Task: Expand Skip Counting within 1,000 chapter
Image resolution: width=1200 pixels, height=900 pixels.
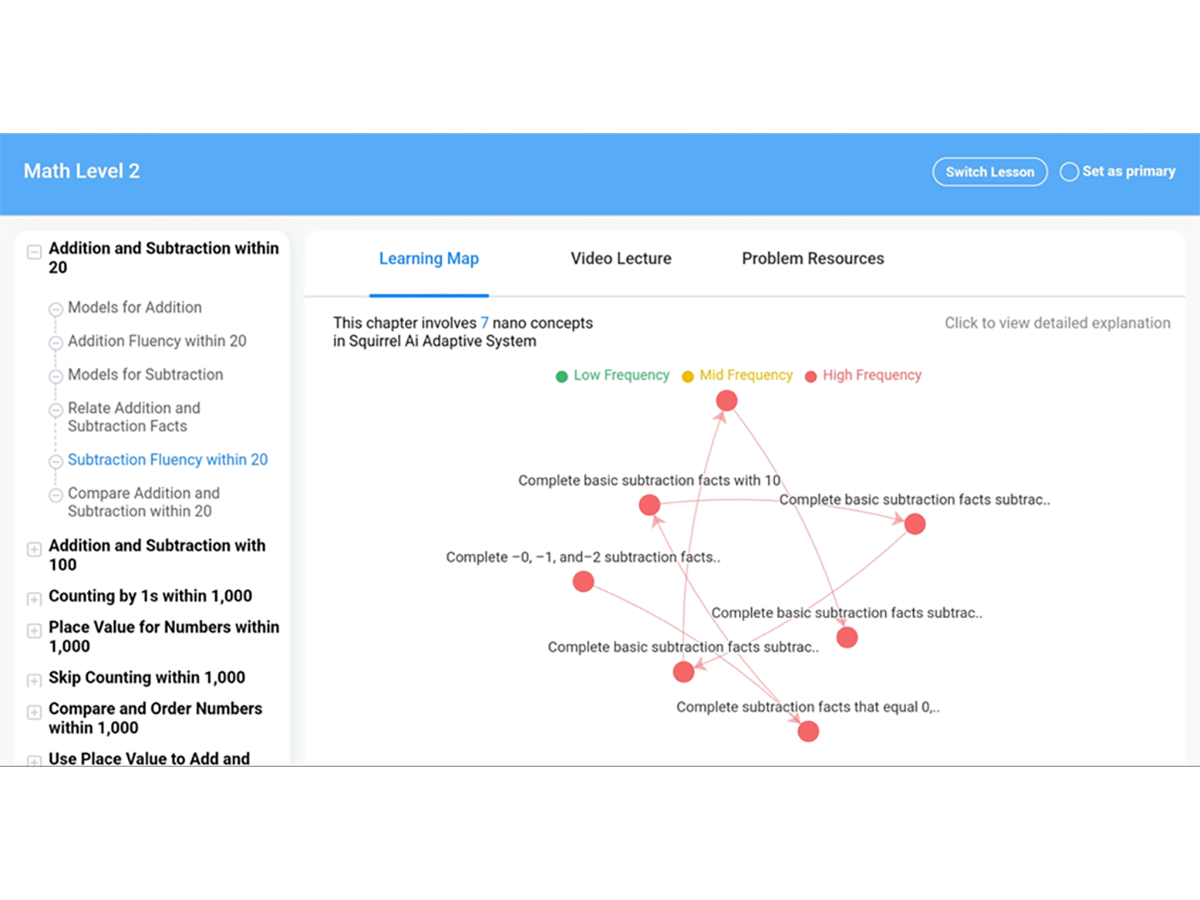Action: [x=34, y=680]
